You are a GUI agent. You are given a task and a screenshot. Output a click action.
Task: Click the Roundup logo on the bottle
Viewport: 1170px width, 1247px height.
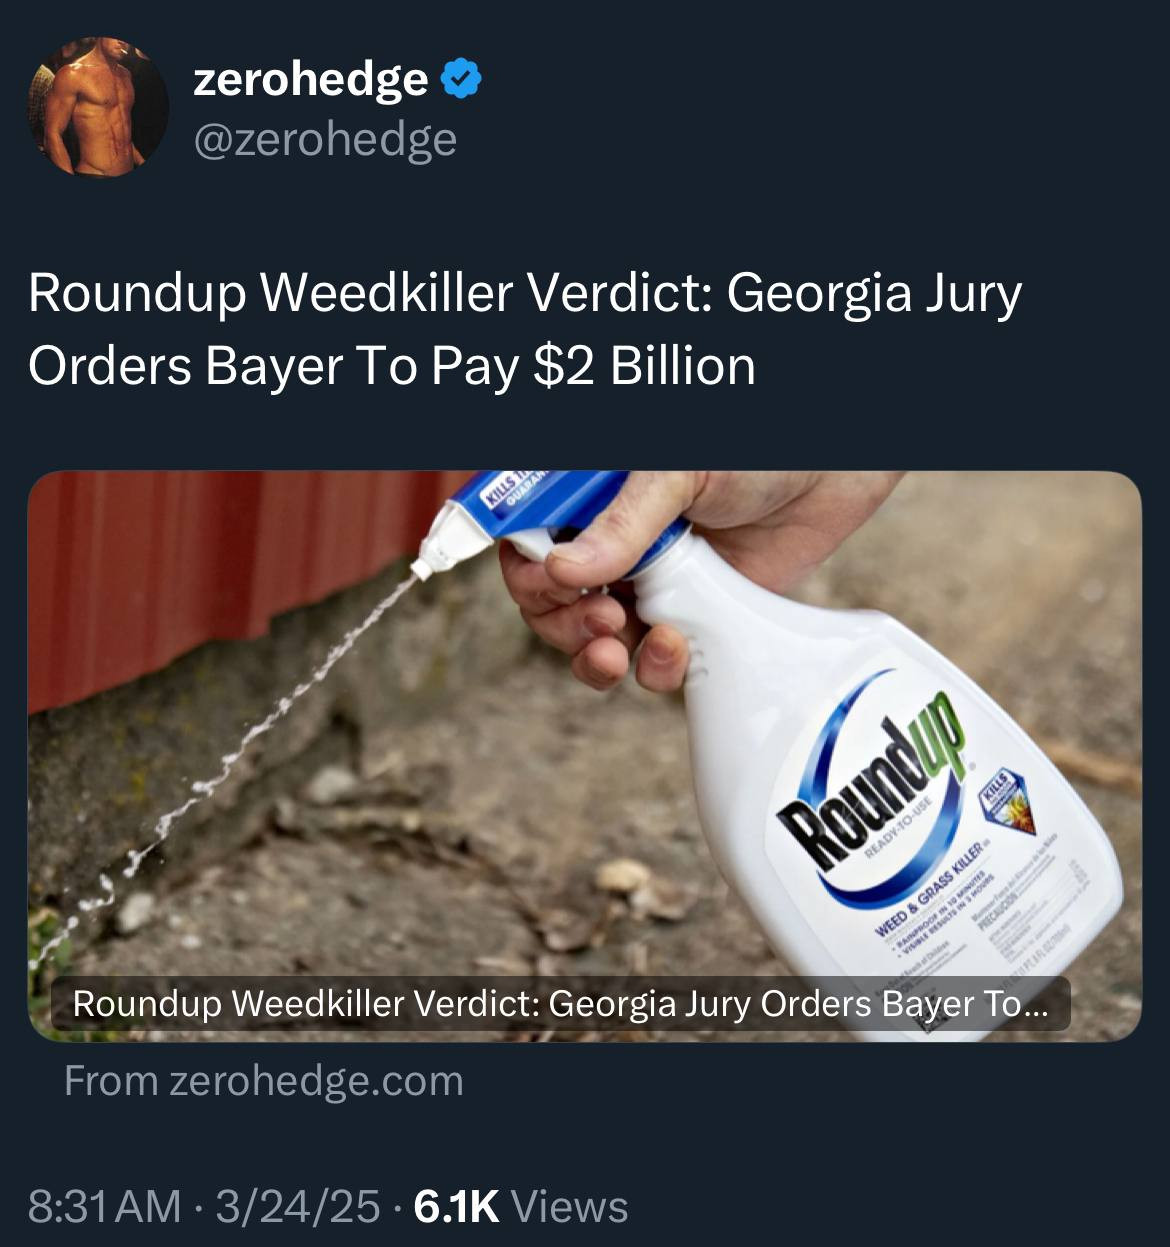point(875,785)
